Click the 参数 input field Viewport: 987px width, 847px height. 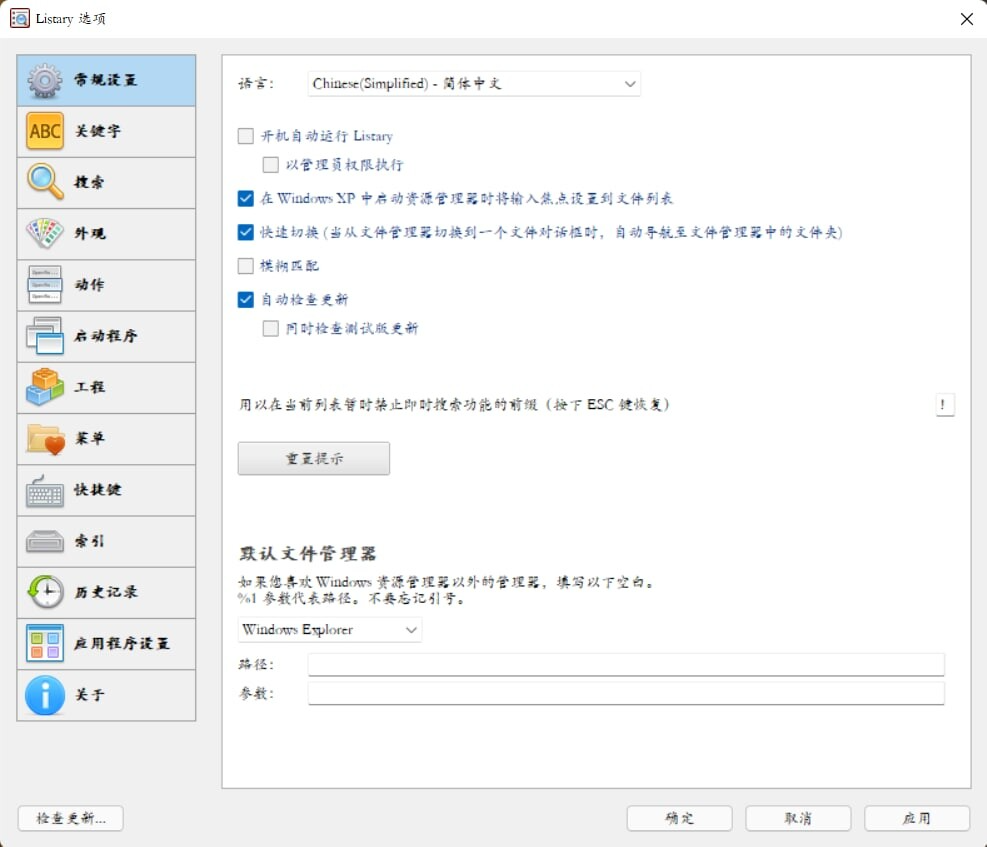[x=626, y=693]
